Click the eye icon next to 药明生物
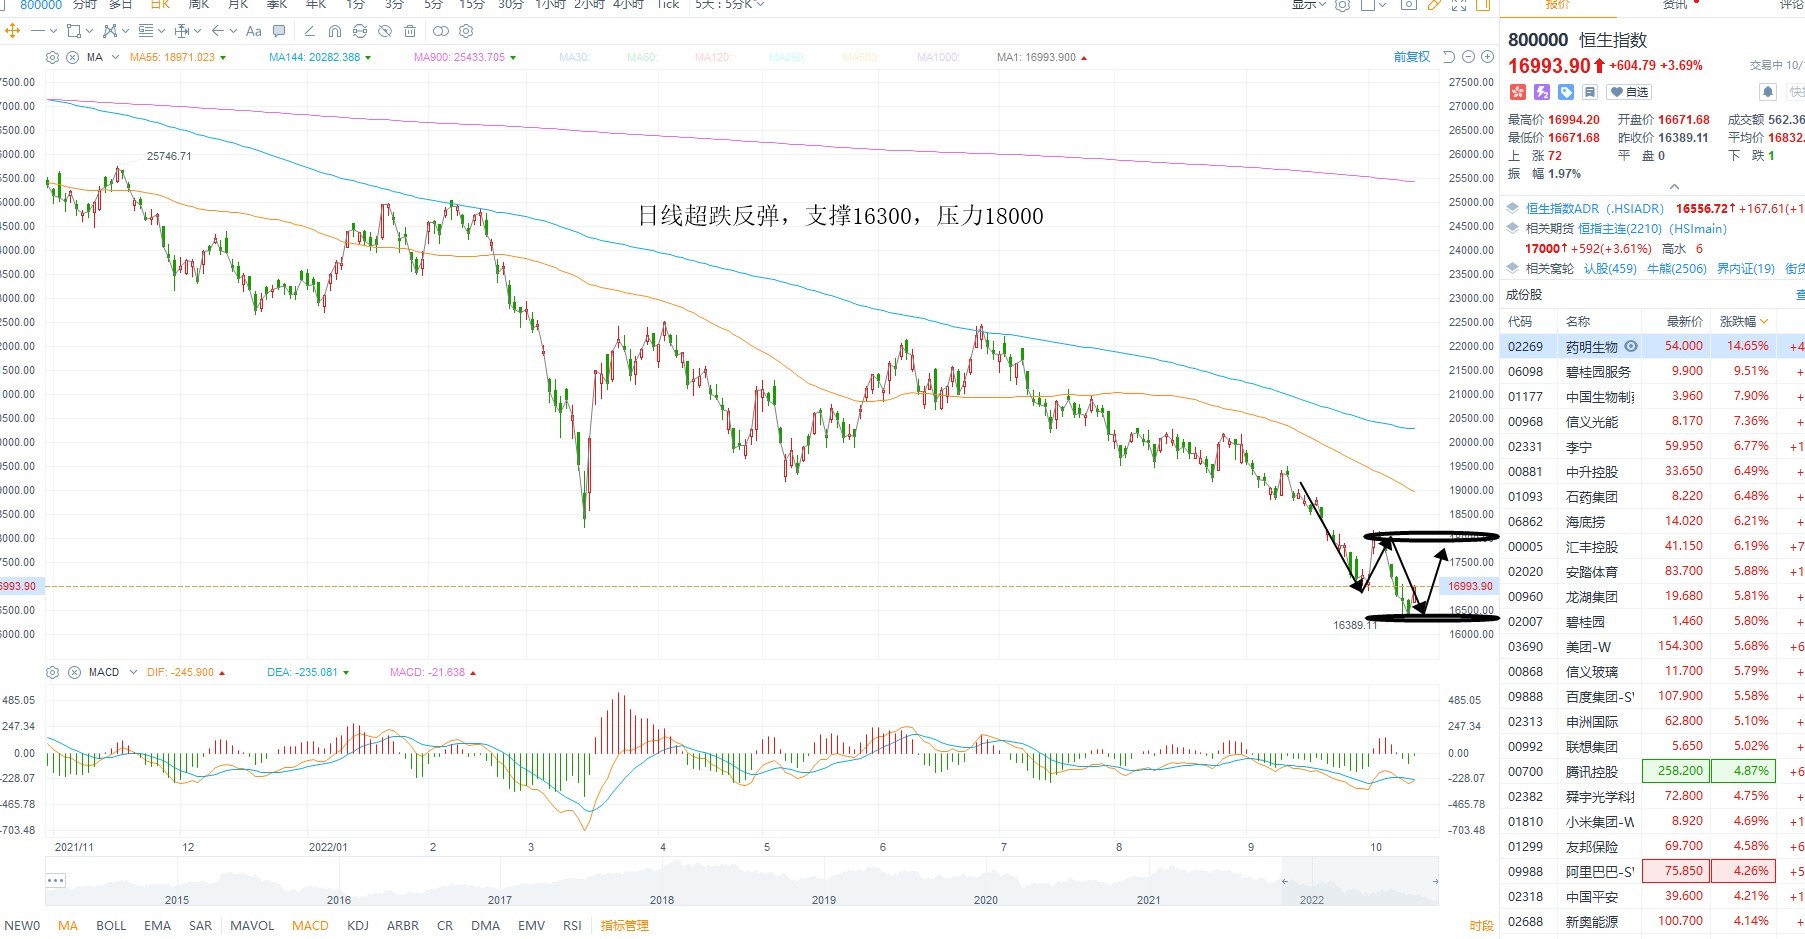This screenshot has height=939, width=1805. click(1631, 346)
